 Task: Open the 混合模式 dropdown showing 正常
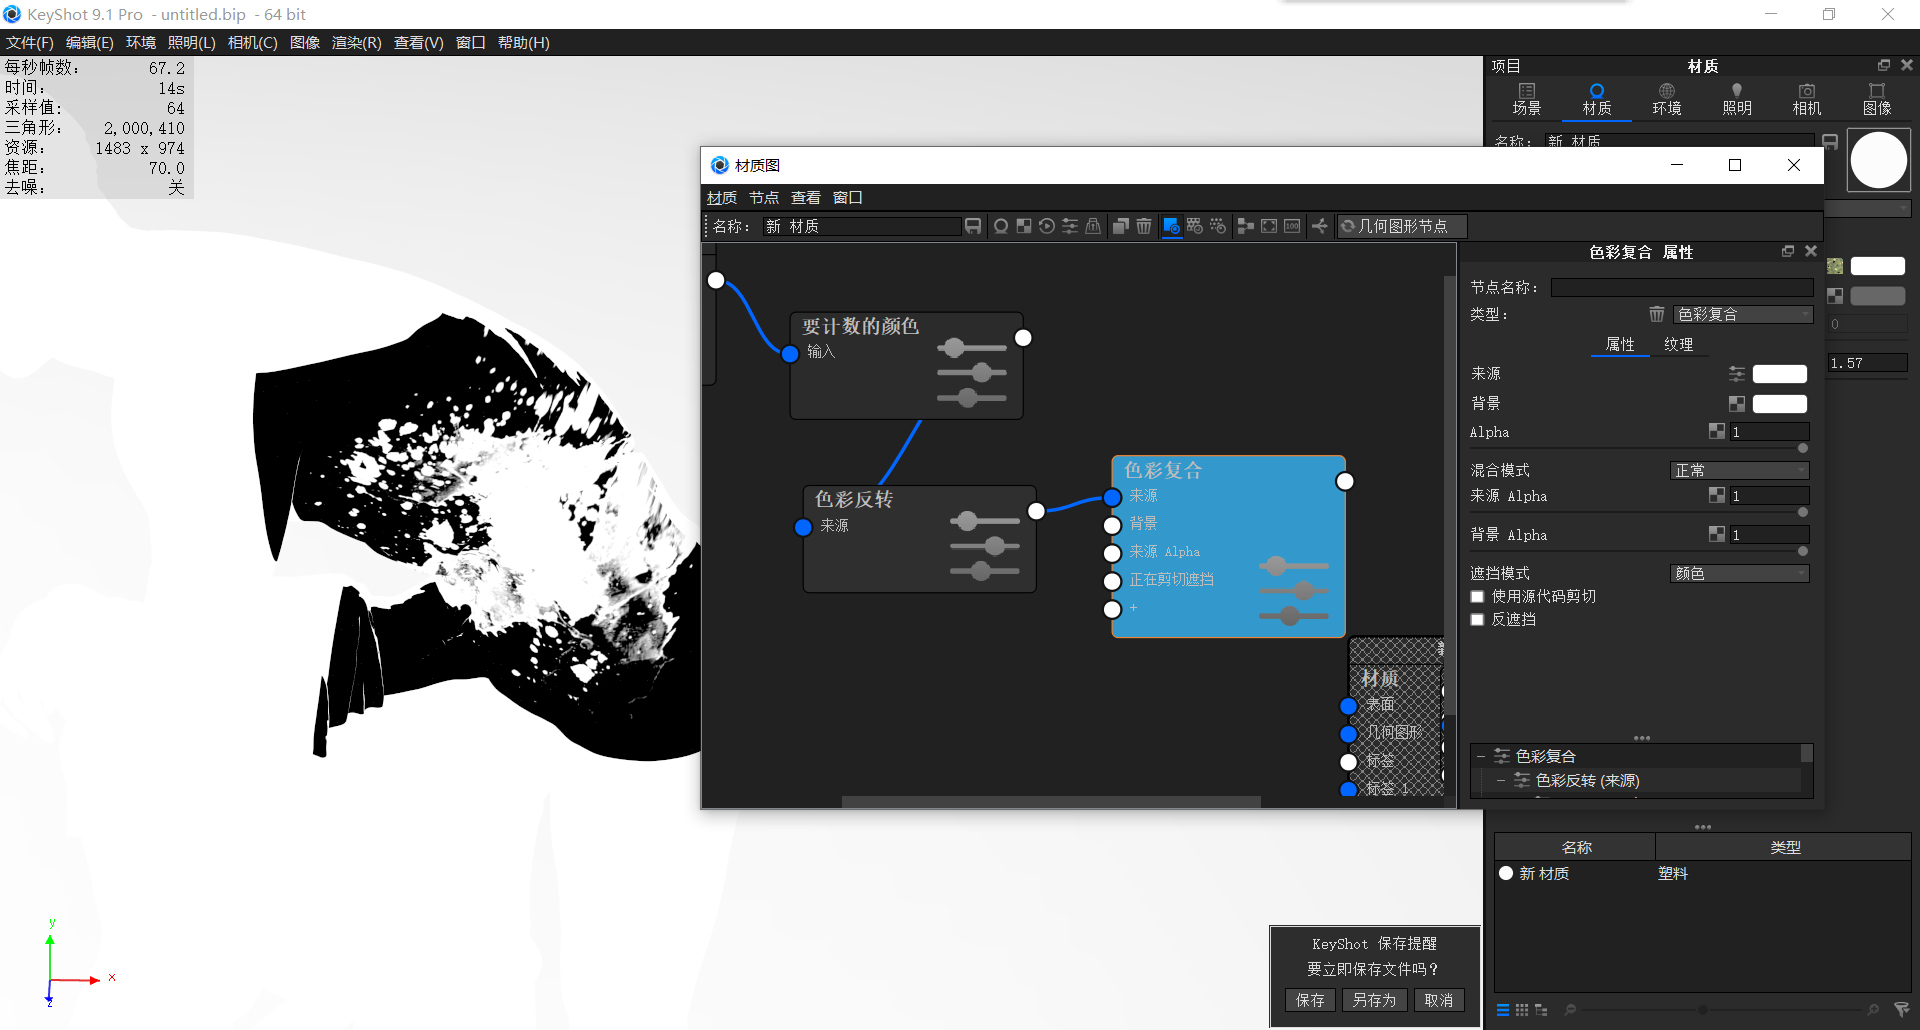point(1739,470)
